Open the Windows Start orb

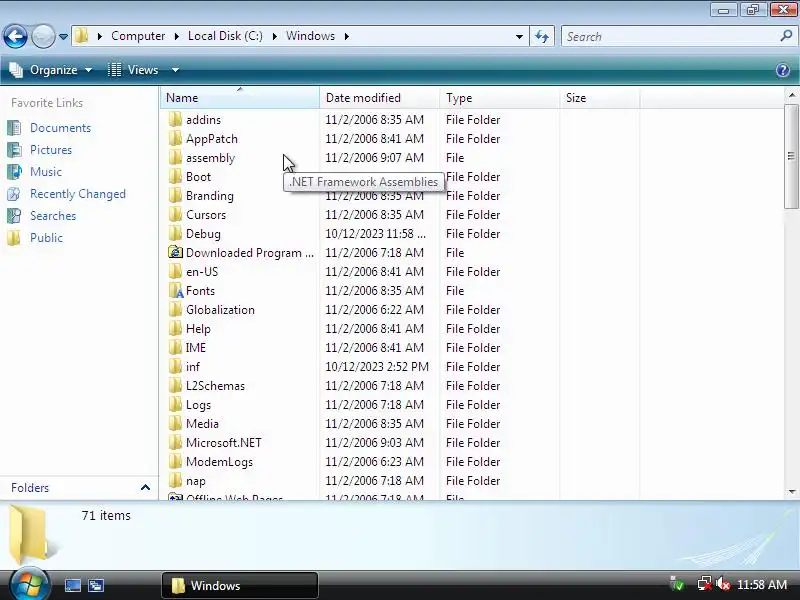(x=29, y=584)
